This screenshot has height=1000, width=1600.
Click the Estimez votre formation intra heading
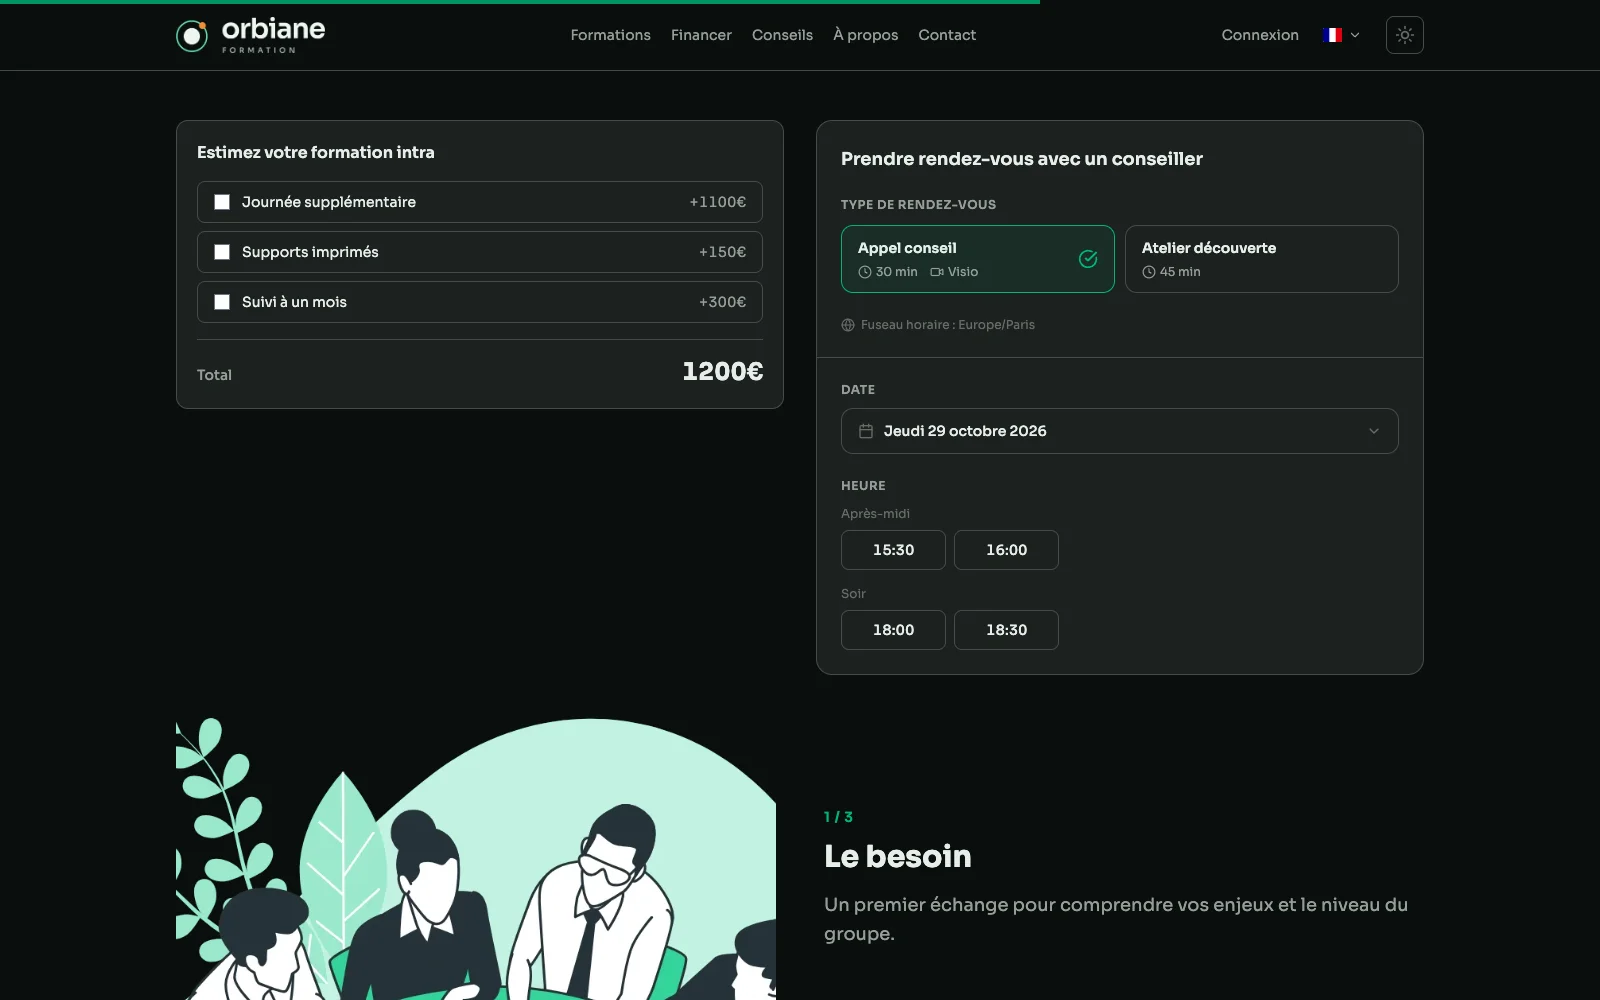pyautogui.click(x=316, y=152)
